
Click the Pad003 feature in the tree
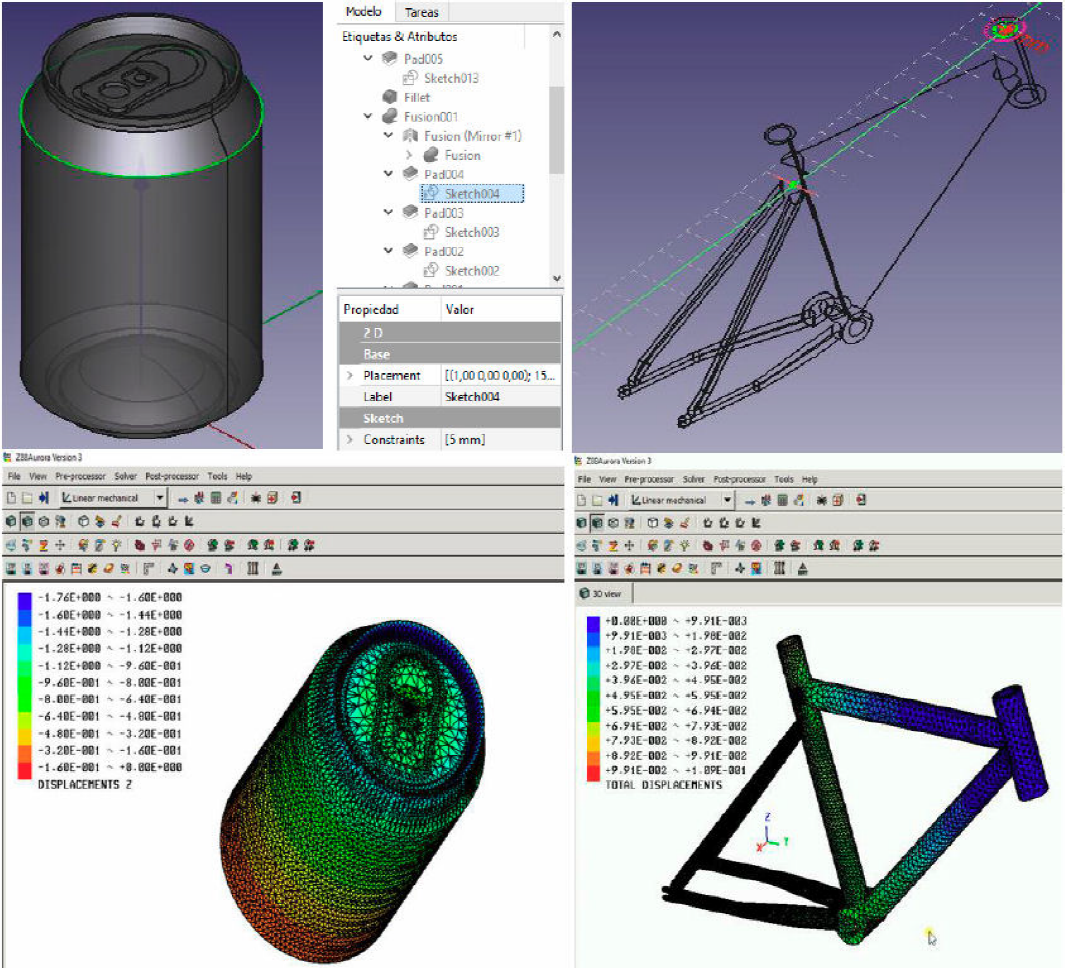[443, 213]
